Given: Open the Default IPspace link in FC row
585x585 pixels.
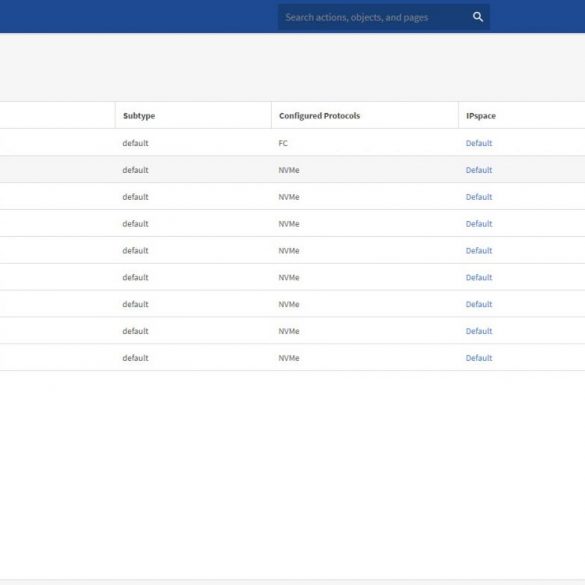Looking at the screenshot, I should click(x=479, y=143).
